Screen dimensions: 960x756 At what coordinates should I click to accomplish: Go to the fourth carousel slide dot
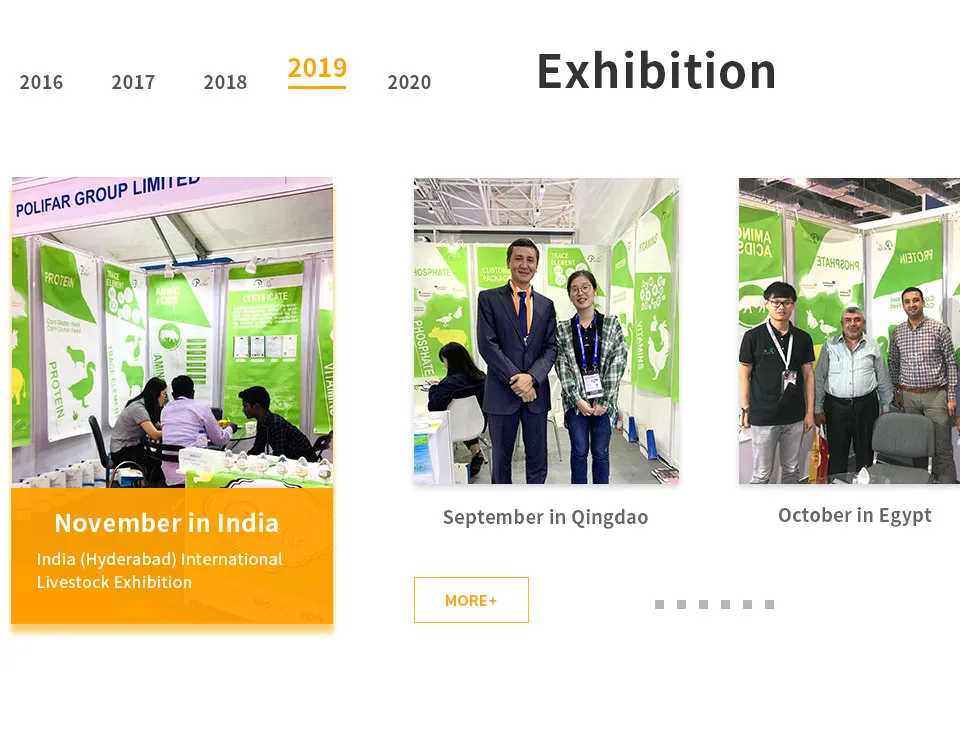tap(726, 604)
